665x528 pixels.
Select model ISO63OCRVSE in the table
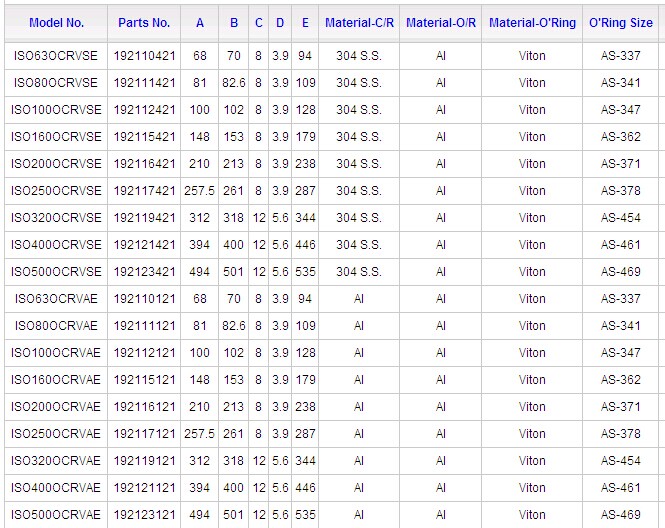tap(56, 56)
